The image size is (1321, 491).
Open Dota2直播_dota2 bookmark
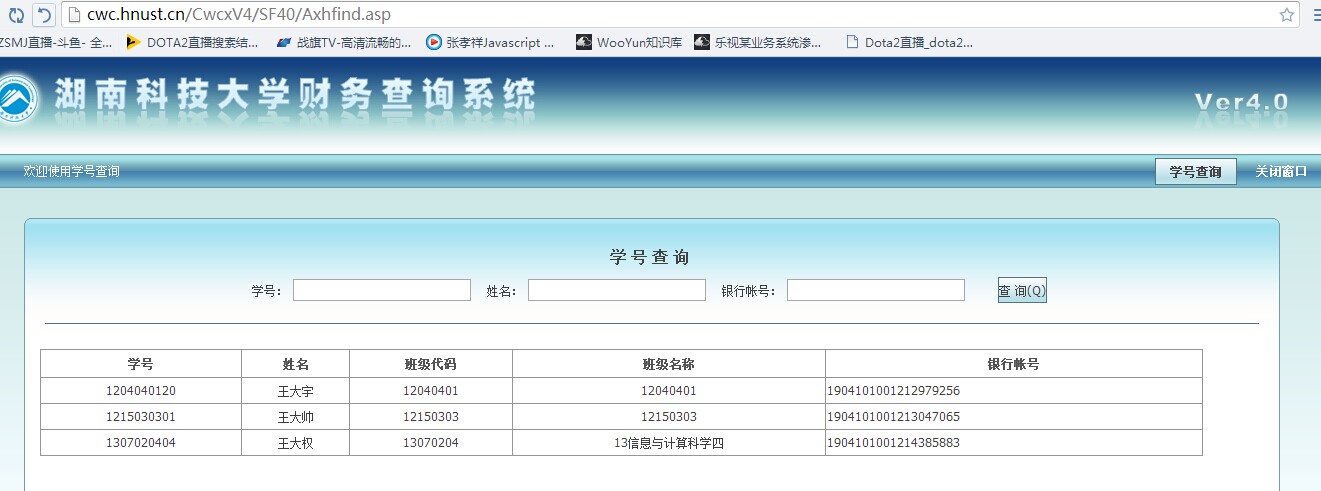pos(909,42)
